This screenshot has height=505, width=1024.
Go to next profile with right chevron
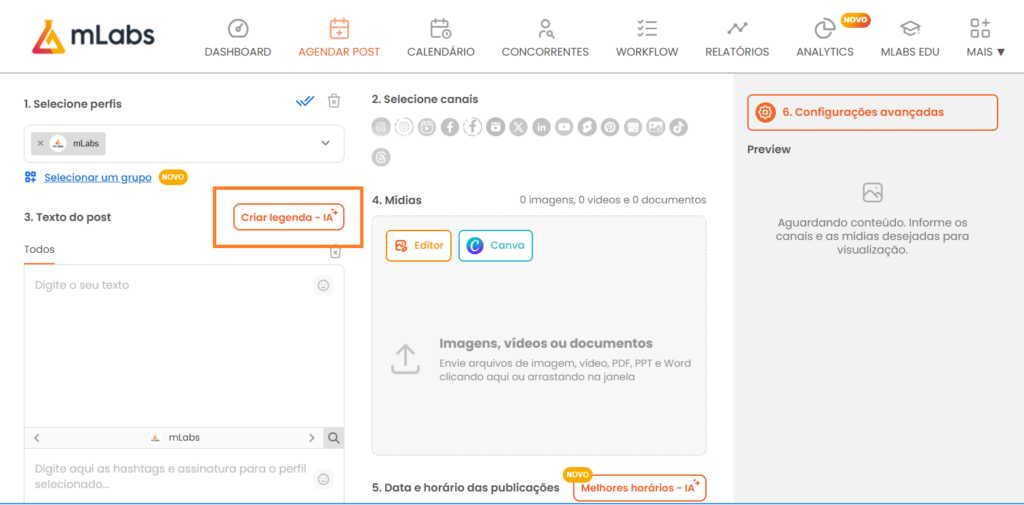[312, 438]
